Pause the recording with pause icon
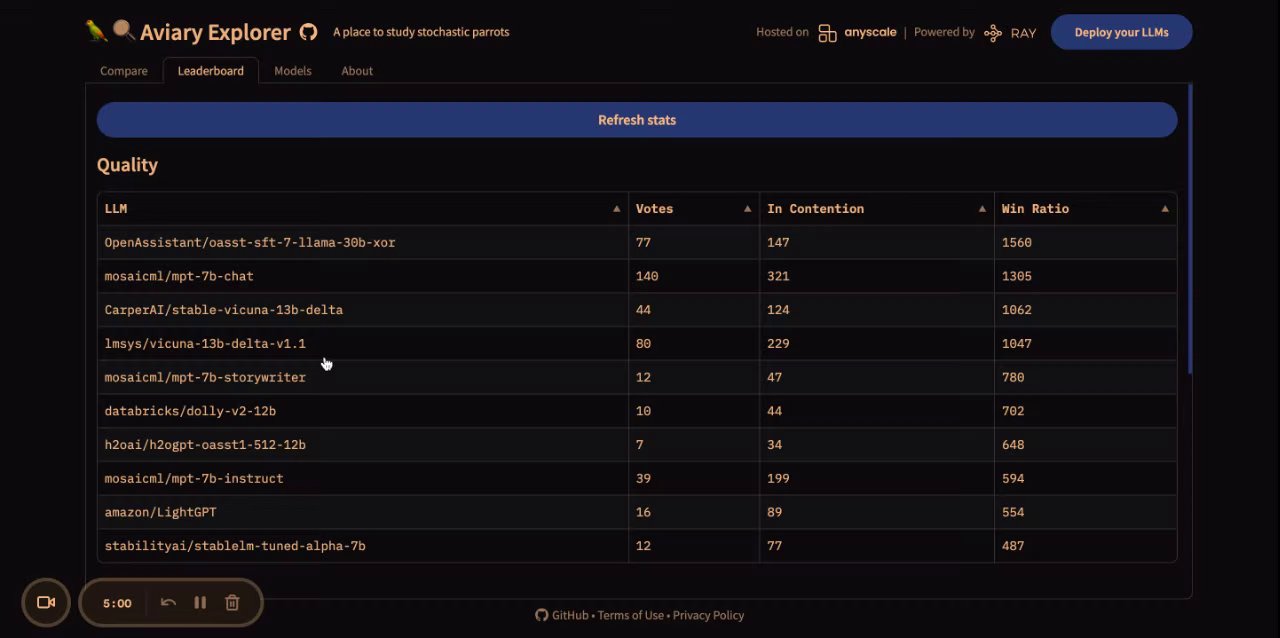 200,602
